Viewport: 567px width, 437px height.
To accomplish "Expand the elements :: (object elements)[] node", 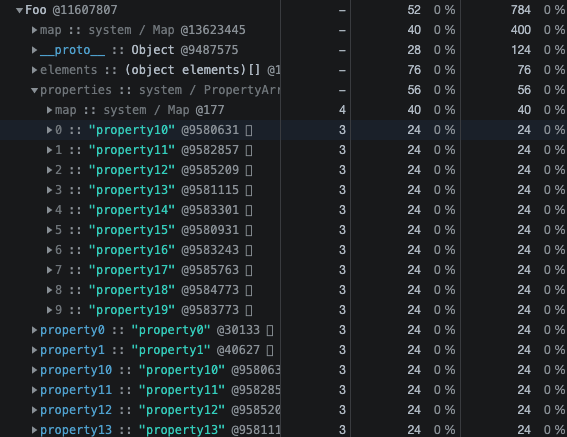I will pyautogui.click(x=34, y=70).
